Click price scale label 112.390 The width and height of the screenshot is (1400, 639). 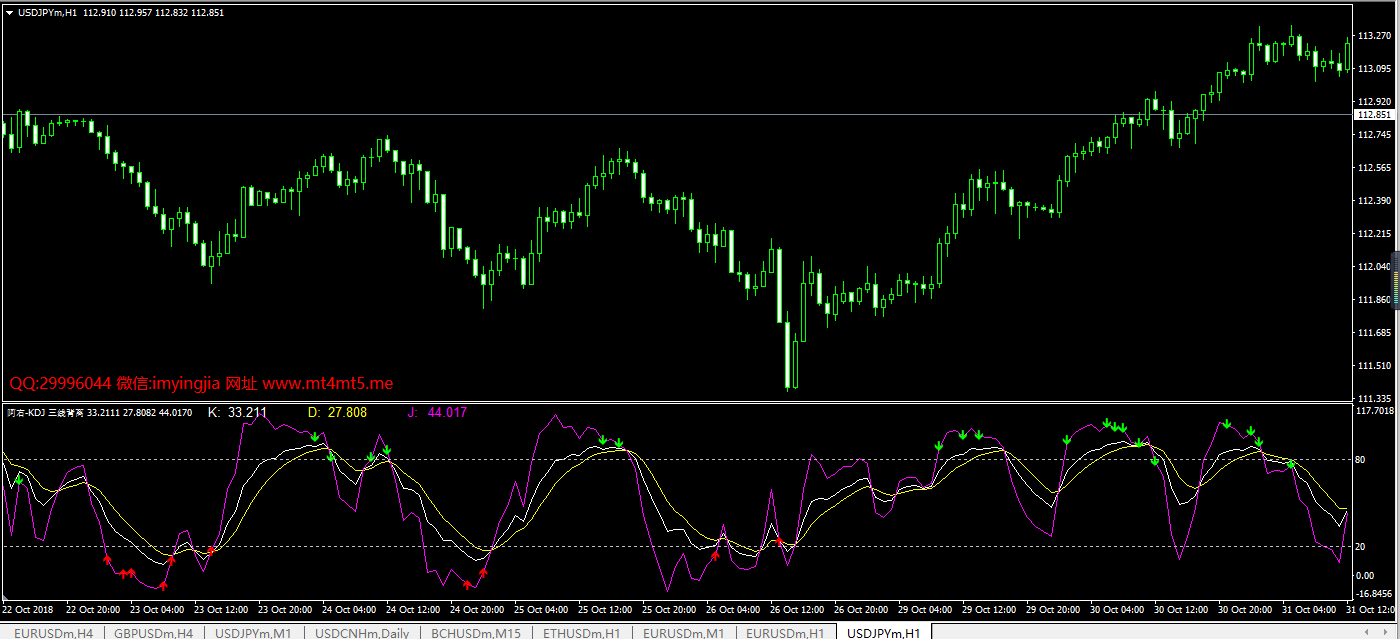pos(1374,201)
